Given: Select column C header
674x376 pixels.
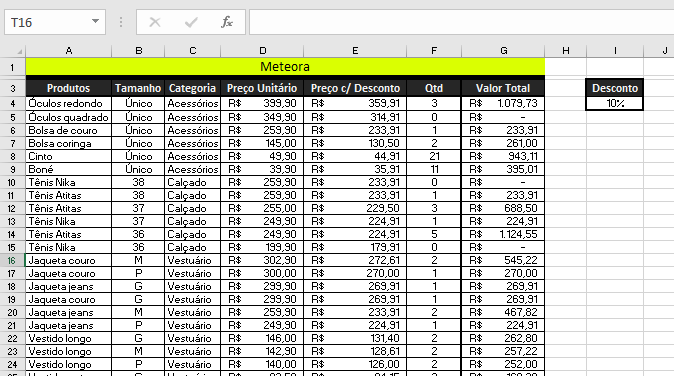Looking at the screenshot, I should [x=193, y=51].
